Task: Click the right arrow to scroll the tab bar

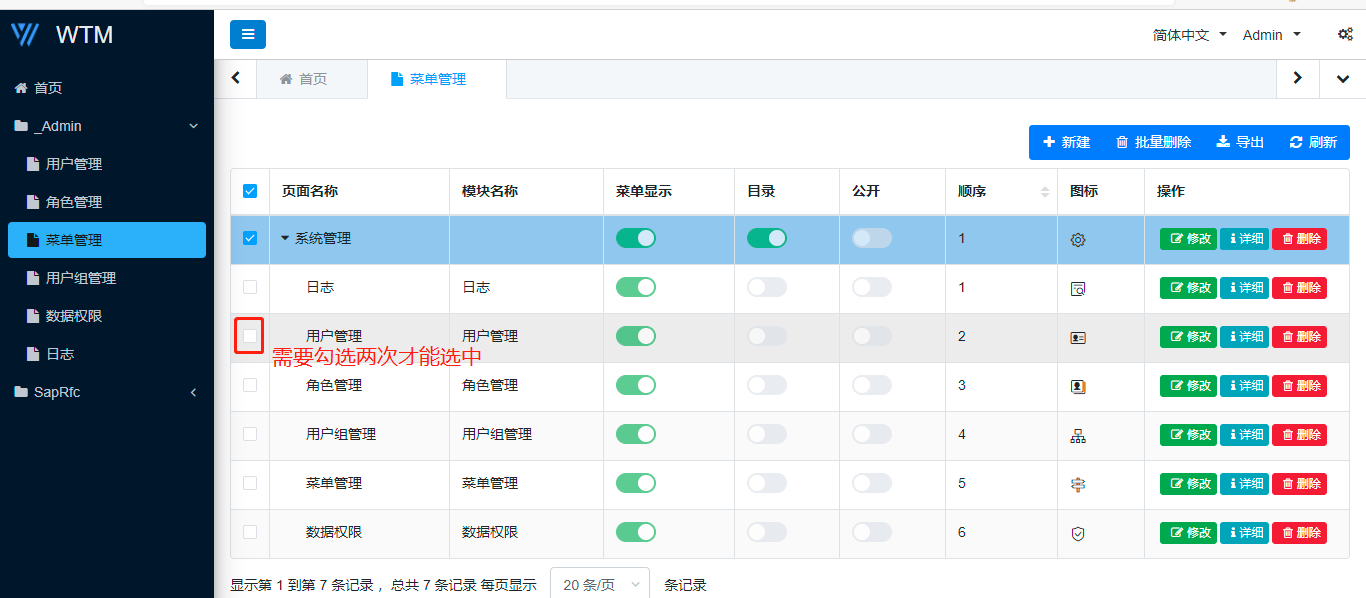Action: pyautogui.click(x=1297, y=78)
